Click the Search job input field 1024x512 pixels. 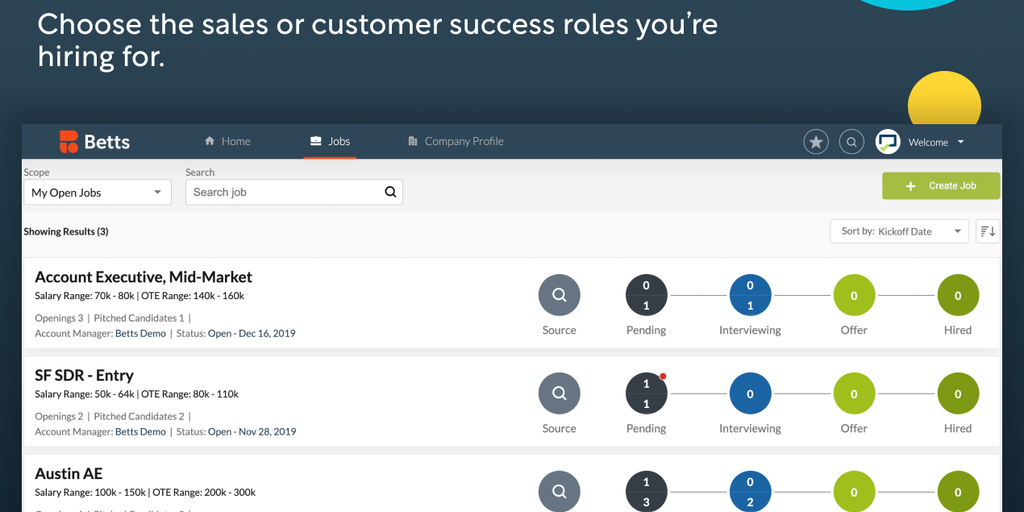[286, 193]
